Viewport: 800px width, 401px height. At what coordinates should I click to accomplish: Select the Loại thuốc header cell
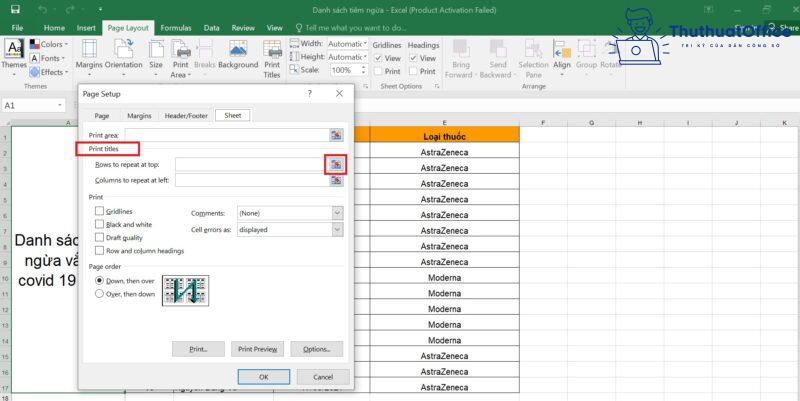444,136
